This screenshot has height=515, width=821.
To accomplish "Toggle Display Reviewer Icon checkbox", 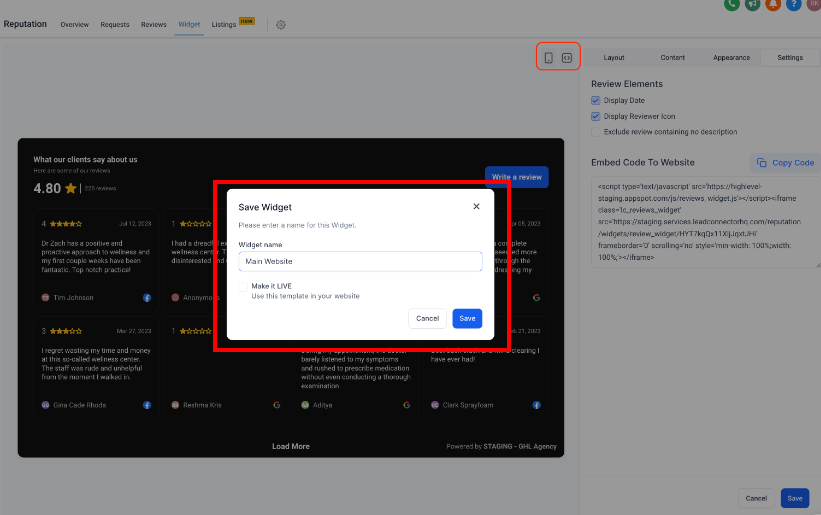I will 595,116.
